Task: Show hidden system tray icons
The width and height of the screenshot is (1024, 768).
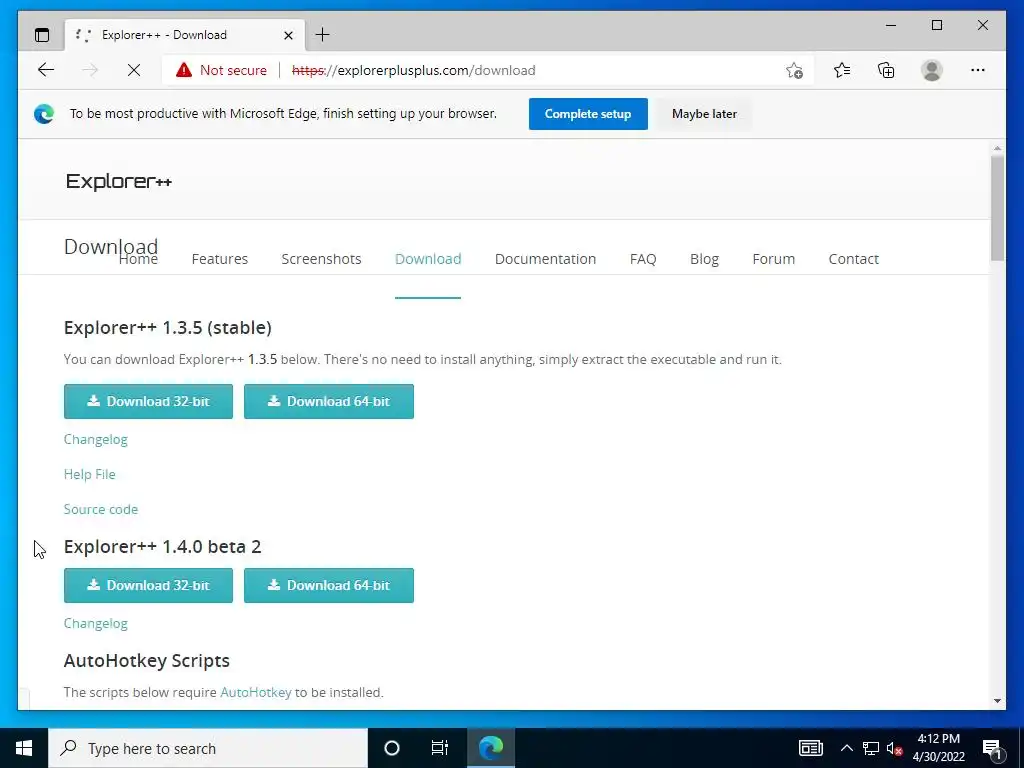Action: click(x=846, y=748)
